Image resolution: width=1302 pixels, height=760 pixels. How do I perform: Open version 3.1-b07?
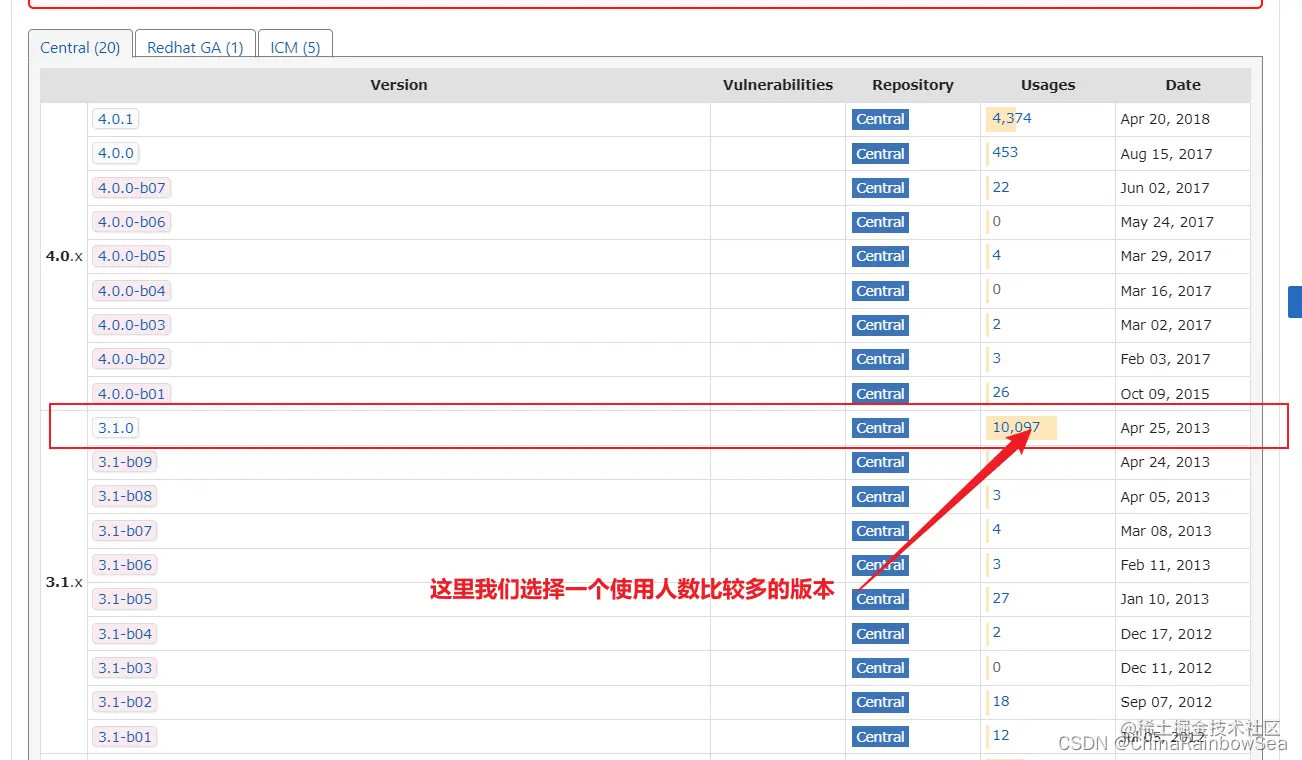[x=125, y=531]
